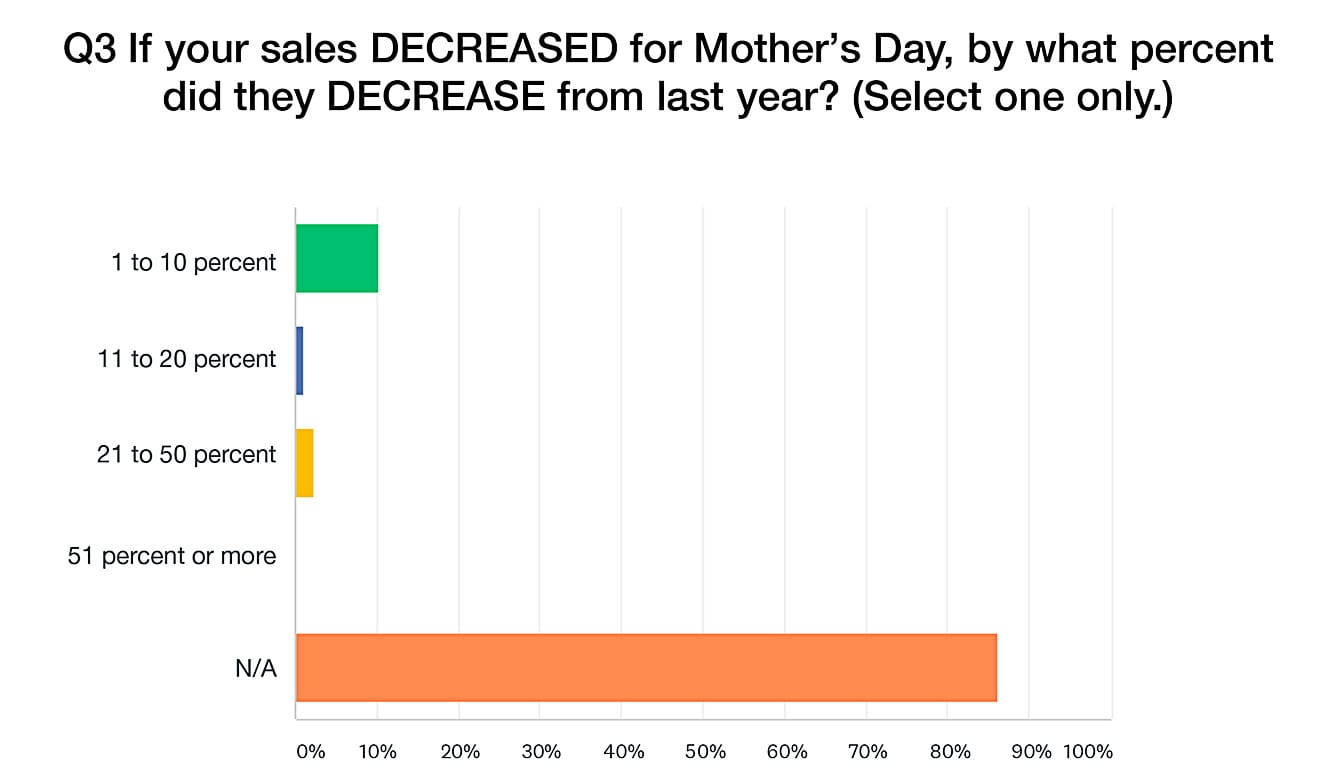
Task: Click the 100% x-axis tick label
Action: coord(1088,752)
